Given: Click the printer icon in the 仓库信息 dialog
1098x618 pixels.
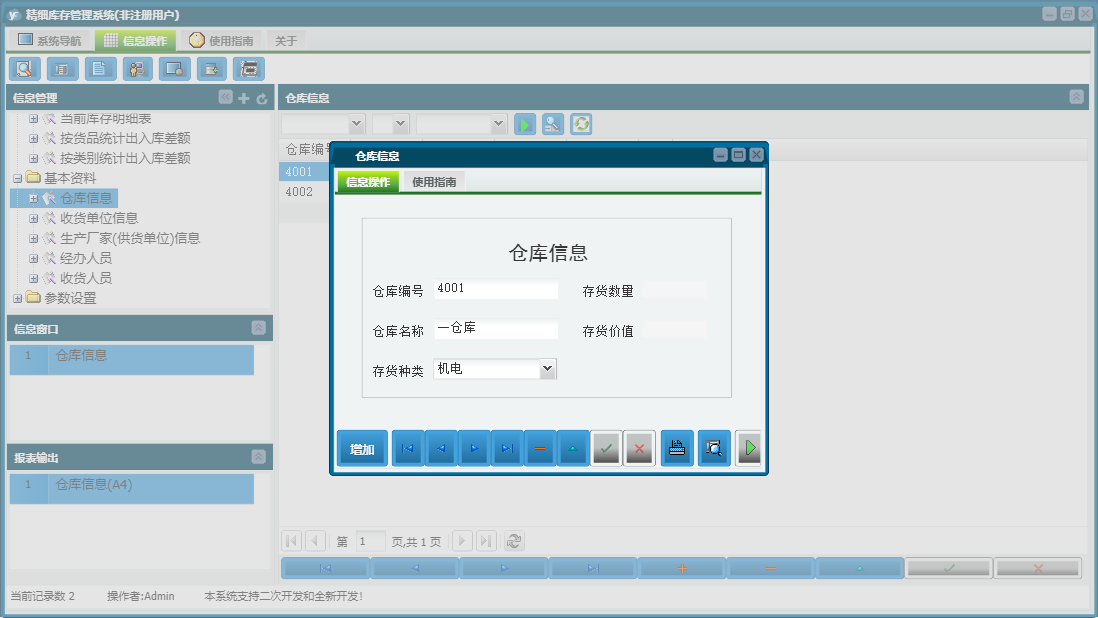Looking at the screenshot, I should (x=676, y=448).
